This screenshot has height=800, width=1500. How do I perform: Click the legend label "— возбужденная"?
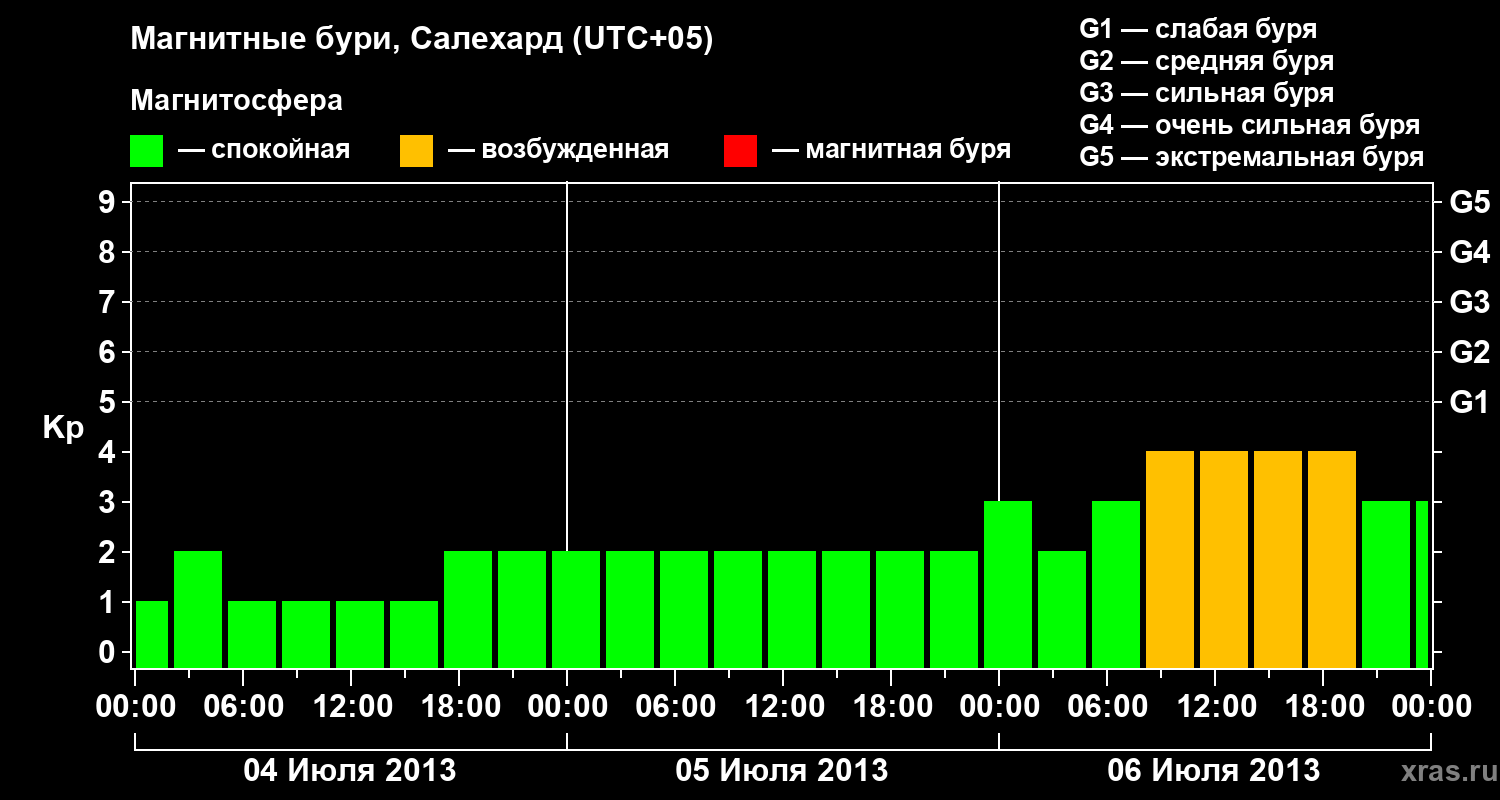click(558, 150)
